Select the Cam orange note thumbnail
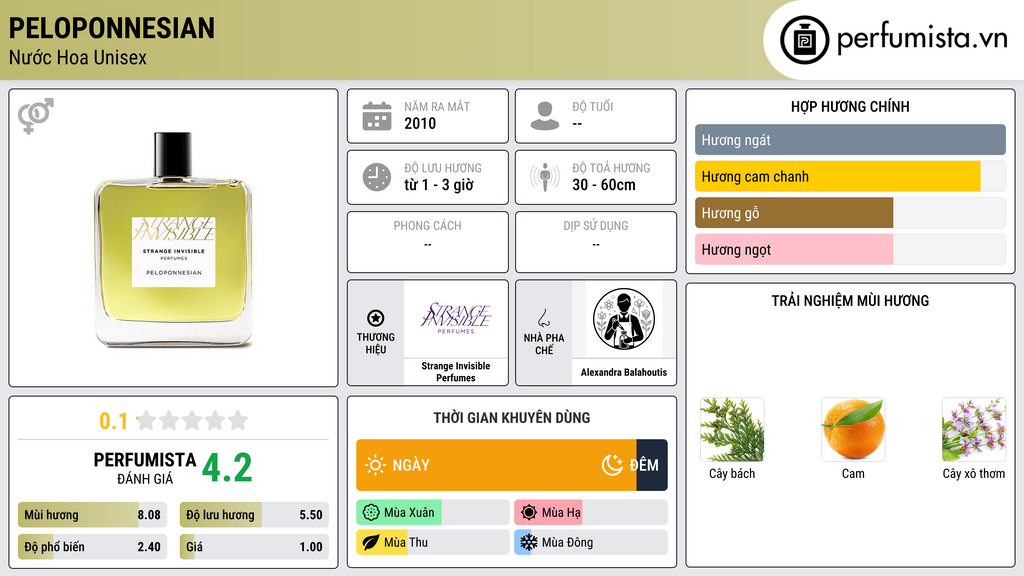The image size is (1024, 576). 853,430
